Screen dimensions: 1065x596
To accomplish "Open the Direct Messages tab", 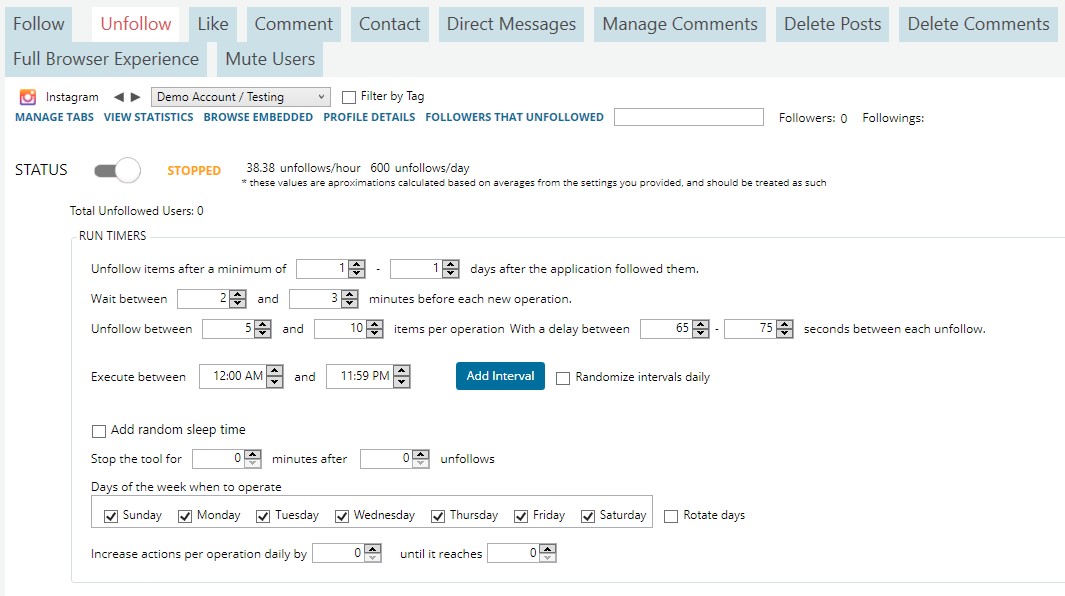I will 511,24.
